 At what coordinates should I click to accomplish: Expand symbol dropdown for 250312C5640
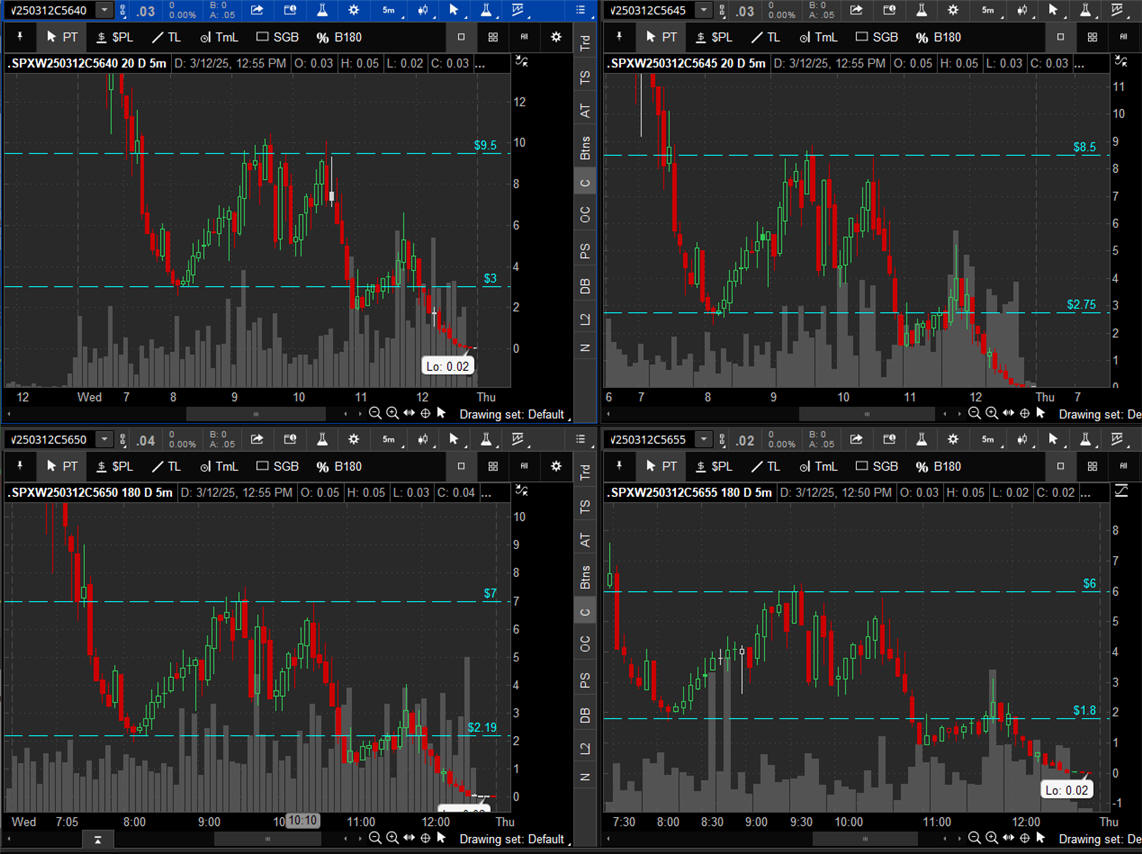(104, 10)
